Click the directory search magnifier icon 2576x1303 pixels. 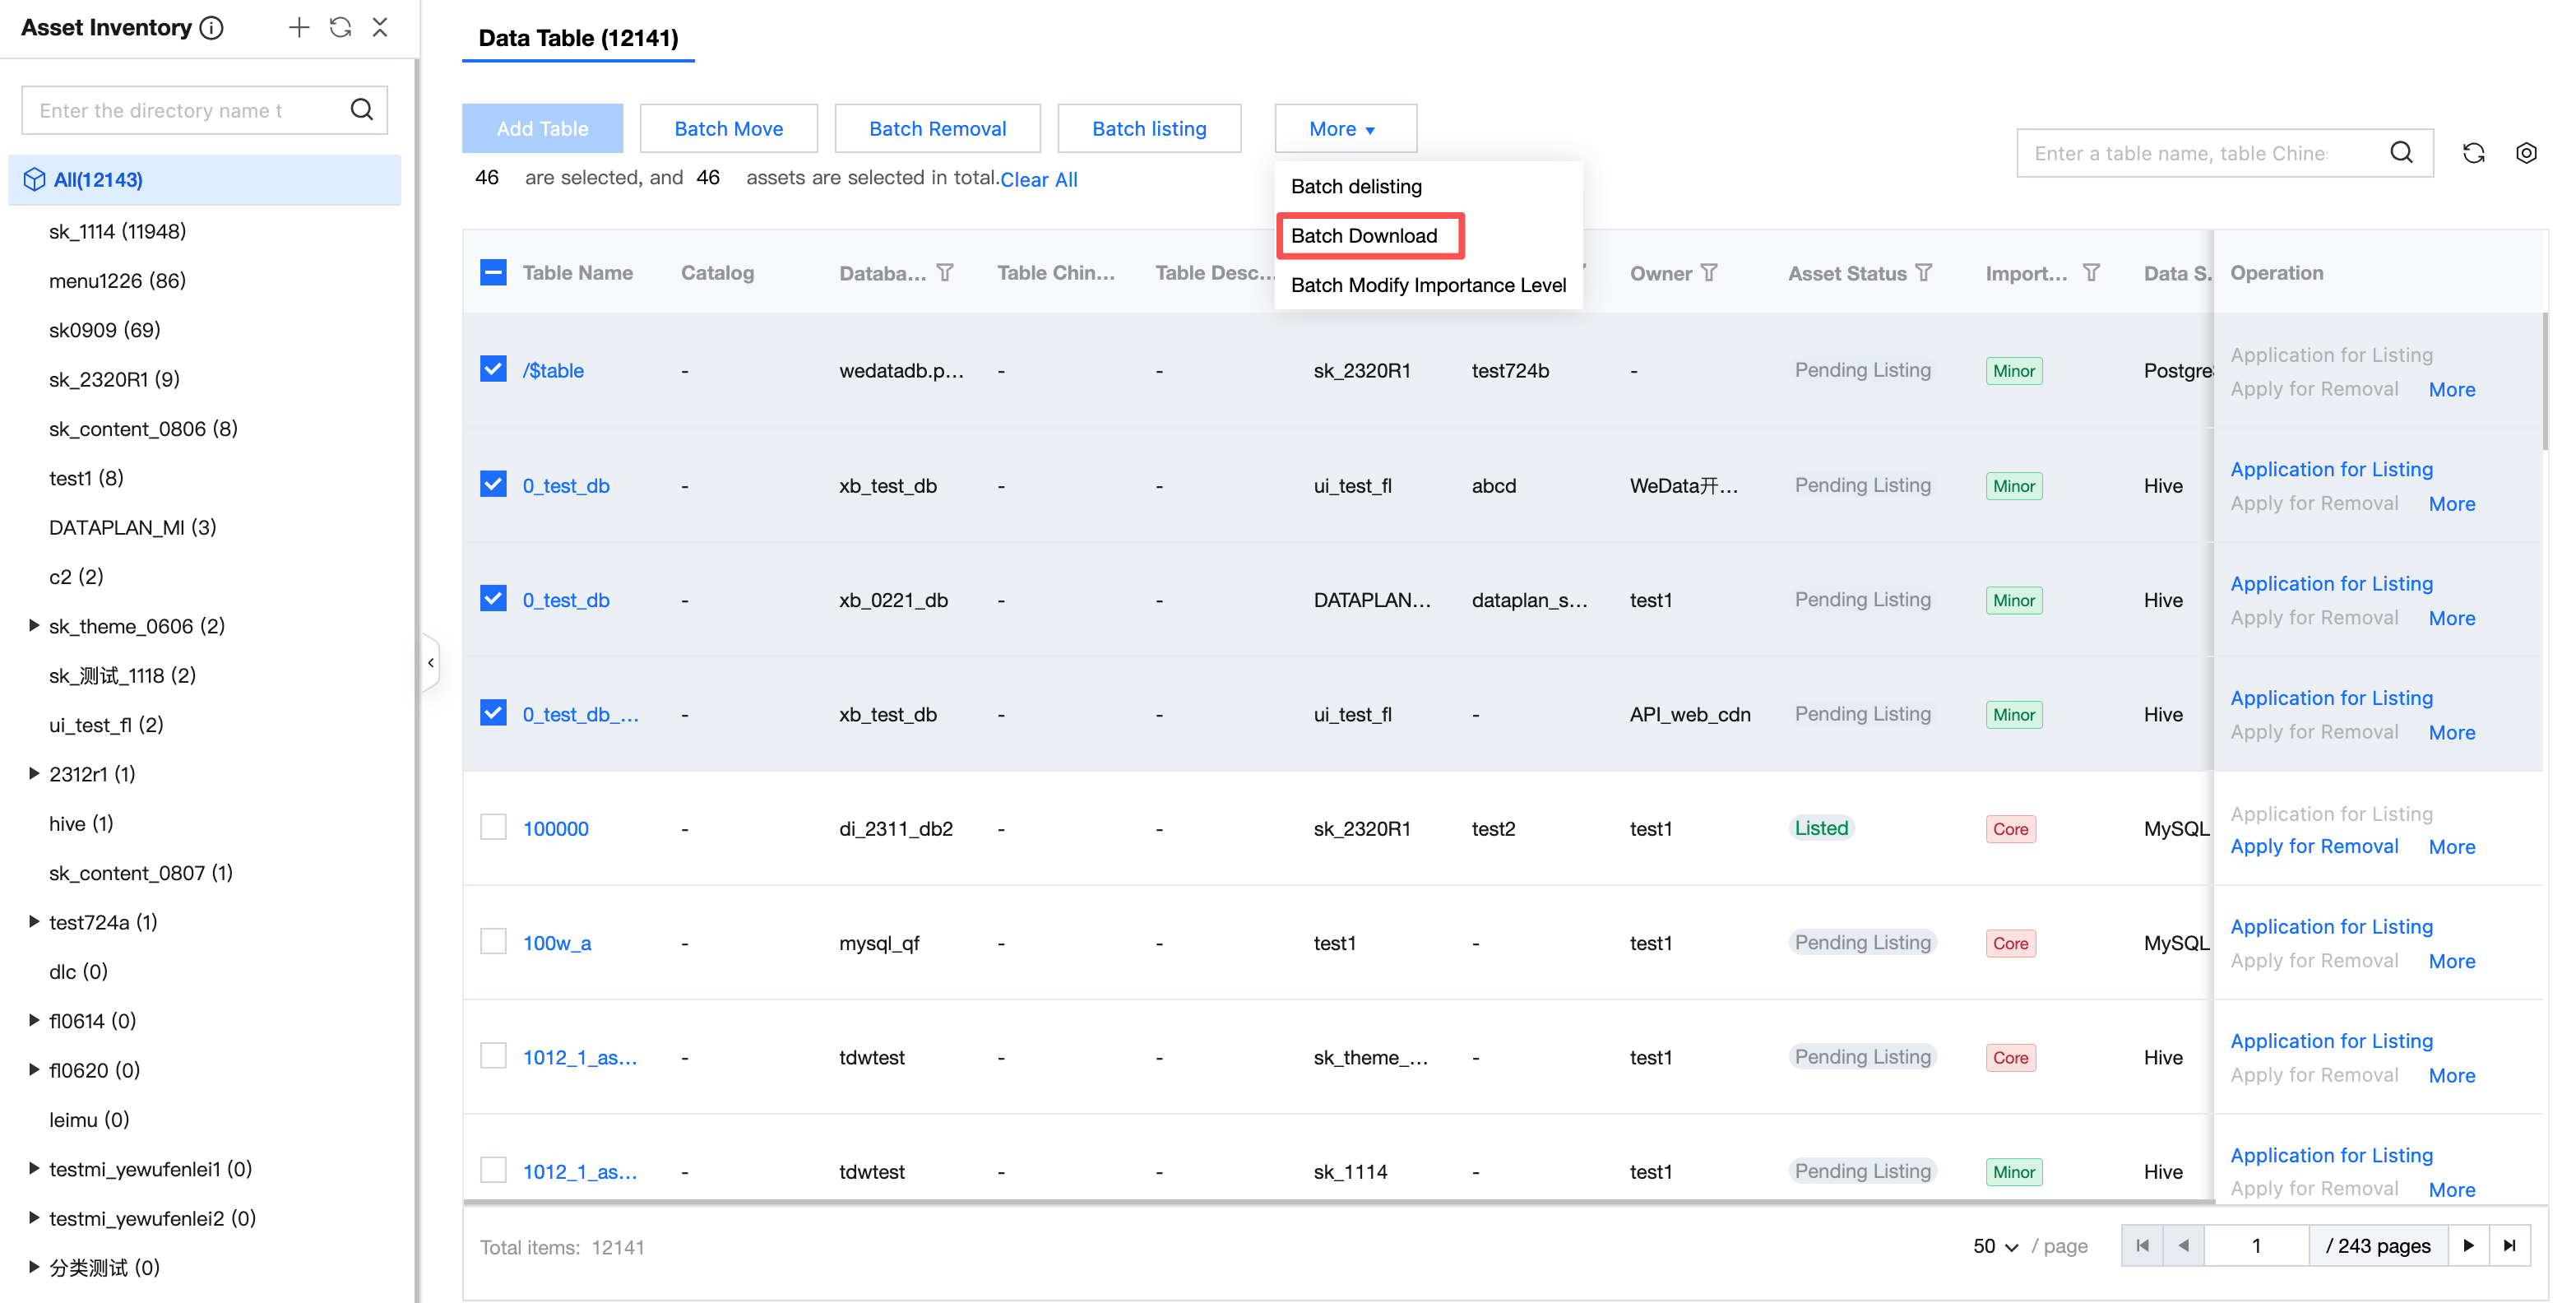(362, 109)
